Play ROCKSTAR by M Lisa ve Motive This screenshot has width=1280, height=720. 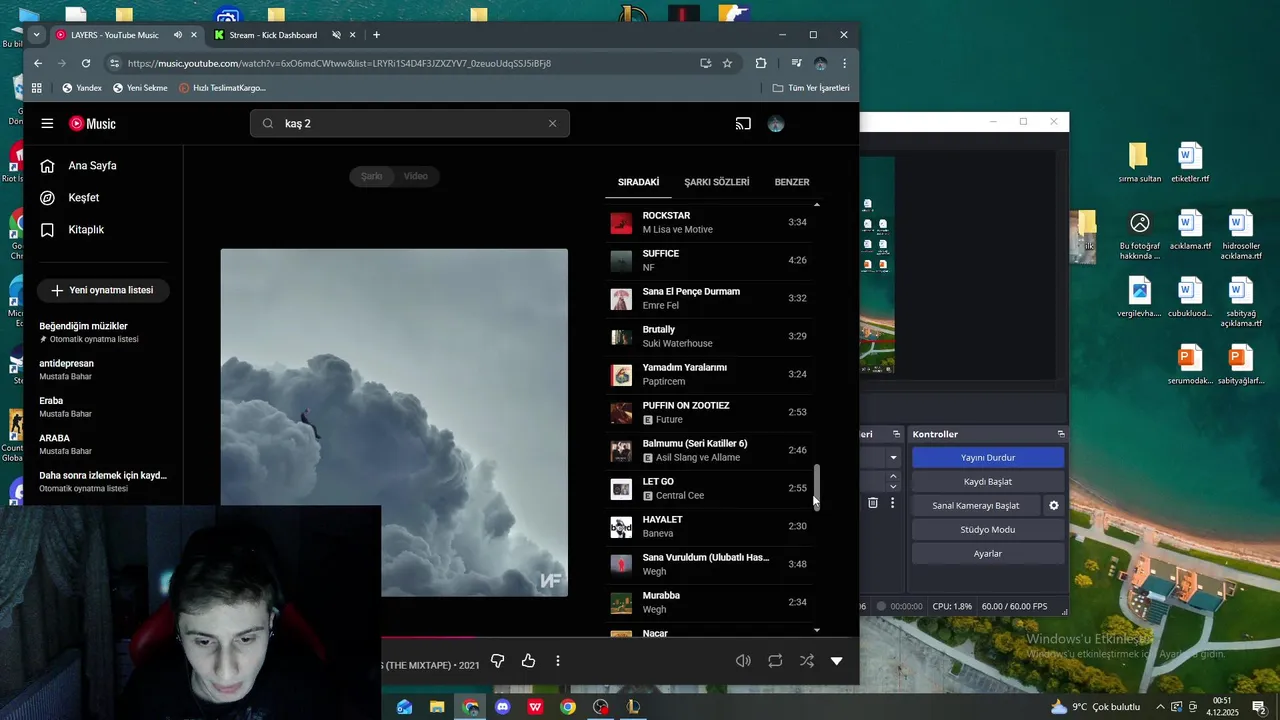[x=709, y=222]
